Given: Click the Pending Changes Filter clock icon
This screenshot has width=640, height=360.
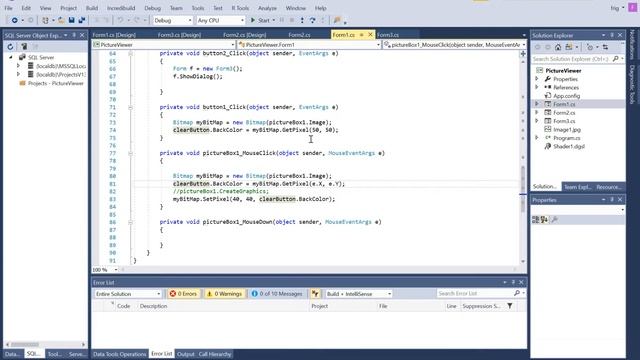Looking at the screenshot, I should coord(590,47).
